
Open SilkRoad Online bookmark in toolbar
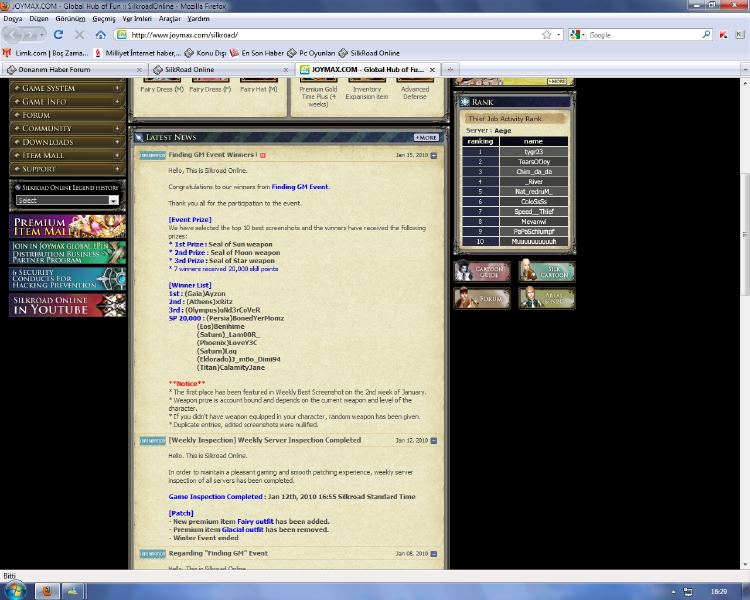click(x=369, y=53)
